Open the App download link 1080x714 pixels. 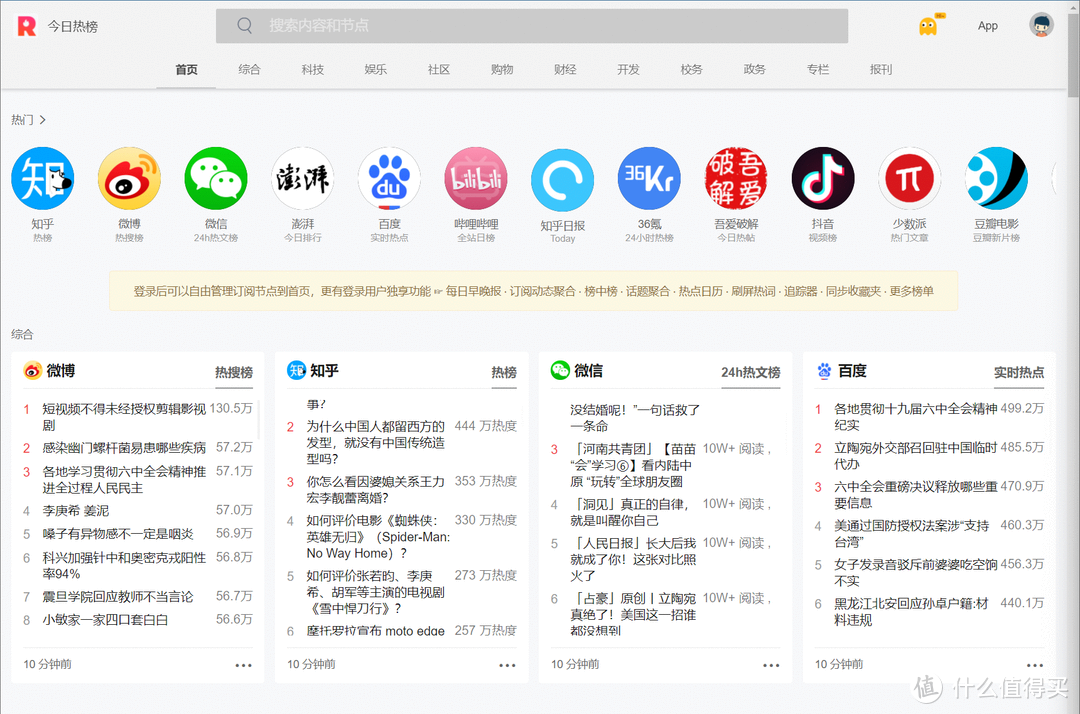[x=987, y=25]
